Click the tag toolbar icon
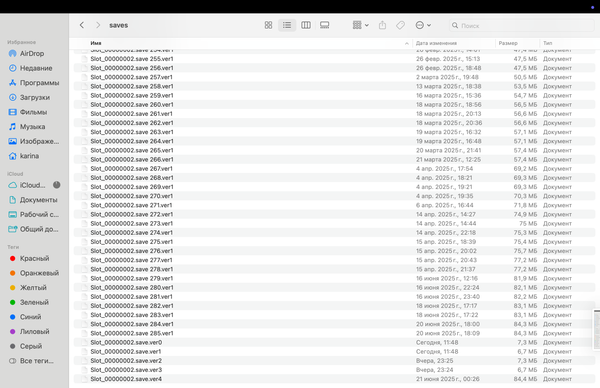 tap(400, 25)
